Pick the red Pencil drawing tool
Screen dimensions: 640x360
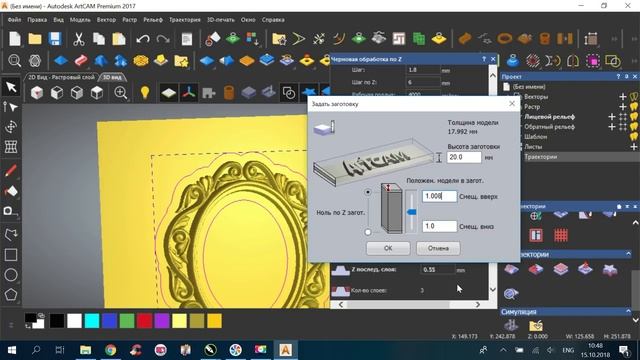[11, 171]
